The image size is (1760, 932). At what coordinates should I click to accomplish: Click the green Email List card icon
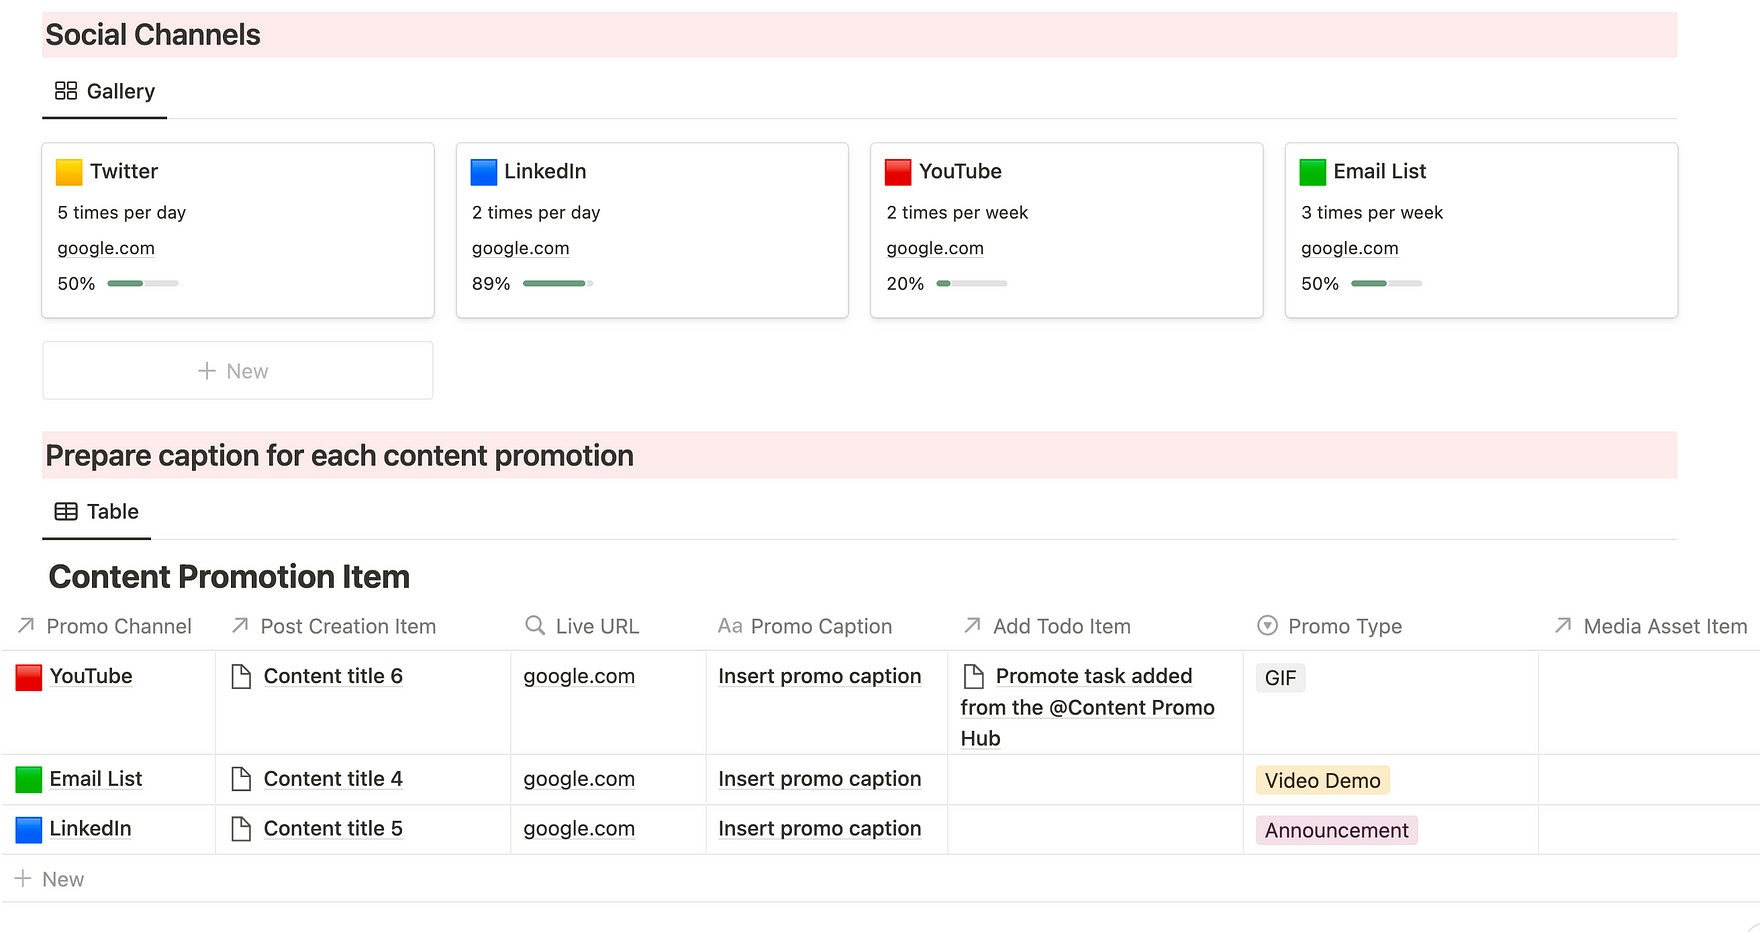1313,172
